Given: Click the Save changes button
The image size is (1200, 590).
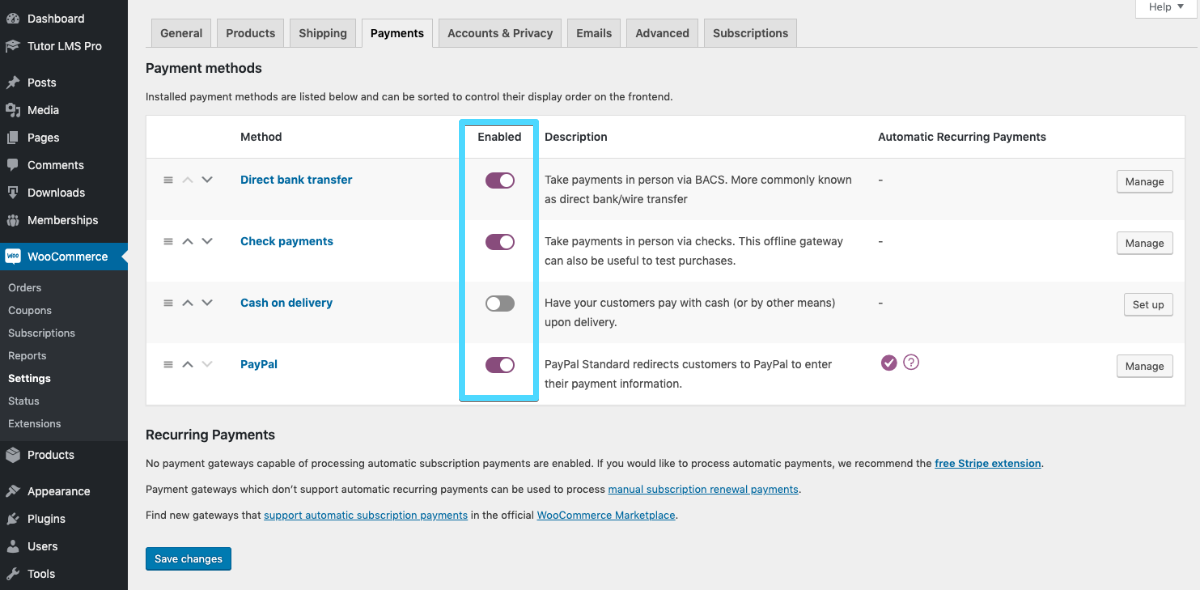Looking at the screenshot, I should (188, 559).
